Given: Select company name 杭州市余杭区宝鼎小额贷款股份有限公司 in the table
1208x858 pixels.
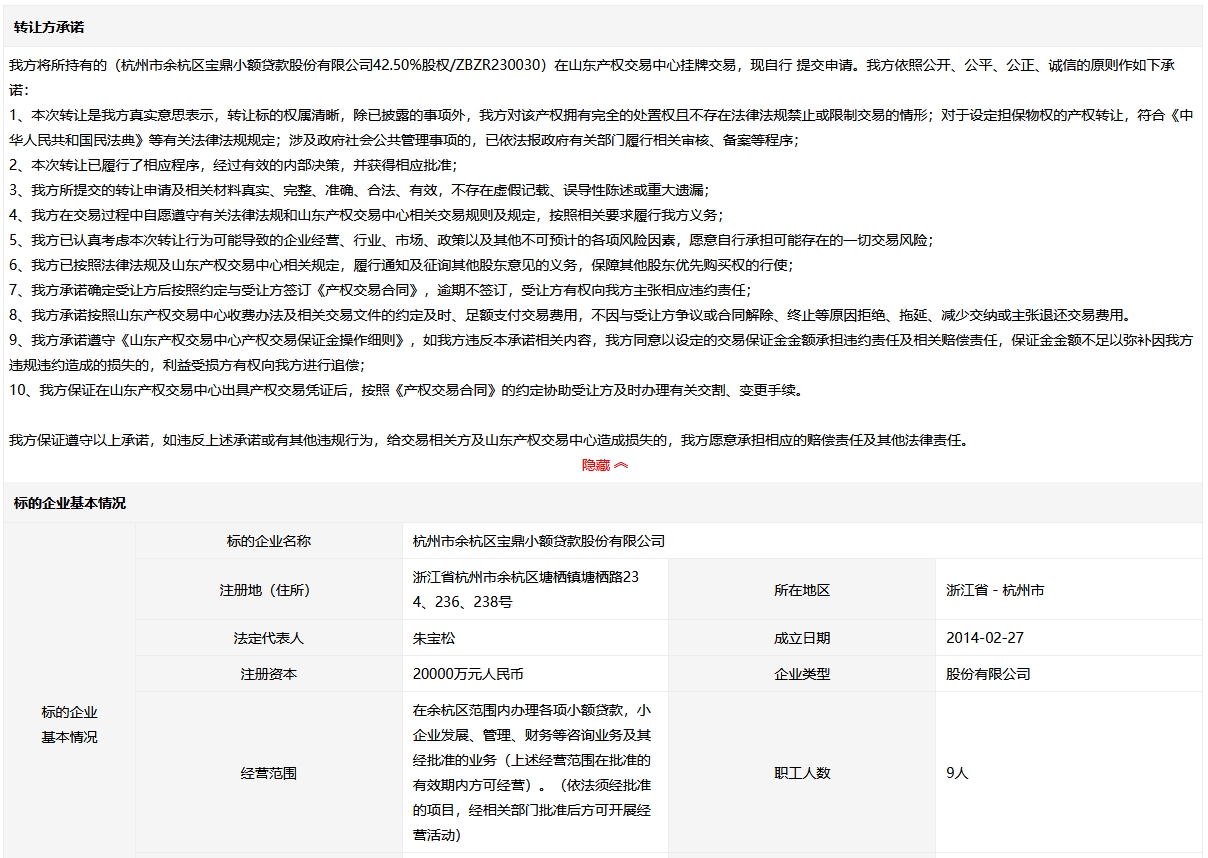Looking at the screenshot, I should pyautogui.click(x=539, y=541).
